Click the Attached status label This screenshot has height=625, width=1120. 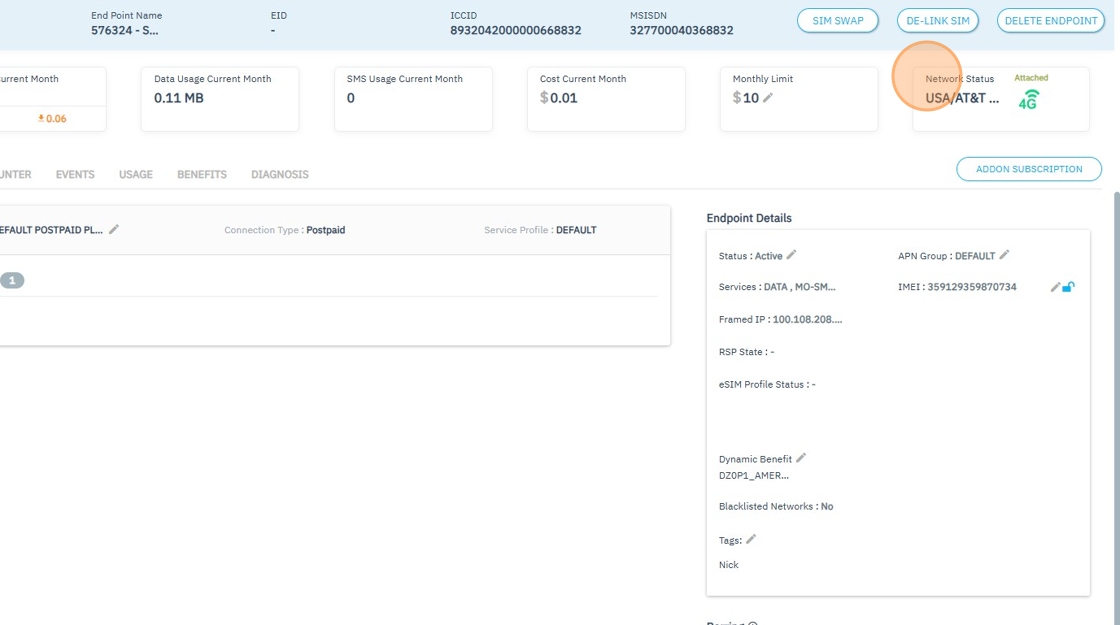(1031, 78)
